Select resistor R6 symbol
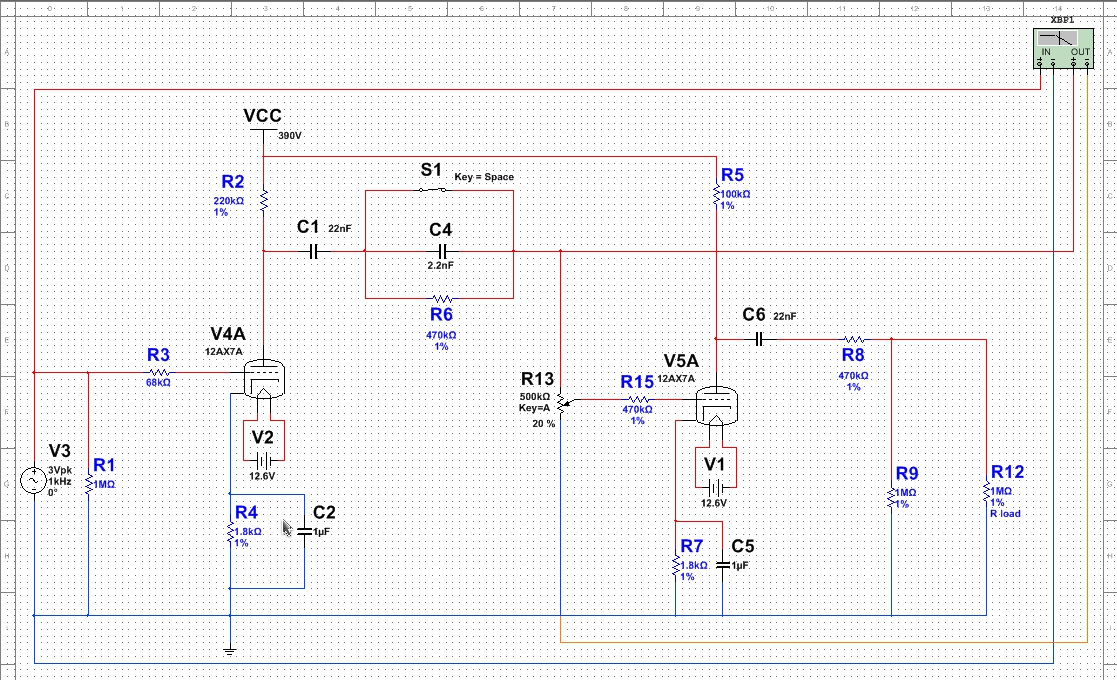 [x=441, y=298]
